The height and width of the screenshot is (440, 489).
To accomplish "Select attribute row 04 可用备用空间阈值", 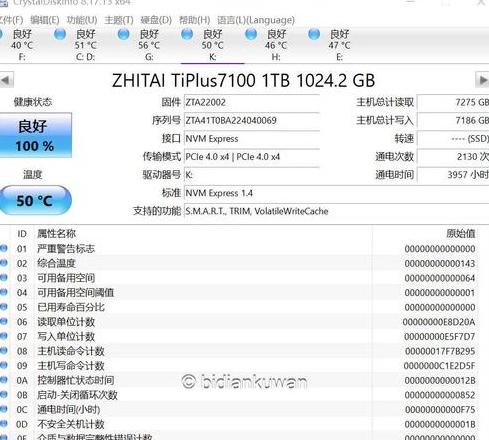I will [239, 293].
